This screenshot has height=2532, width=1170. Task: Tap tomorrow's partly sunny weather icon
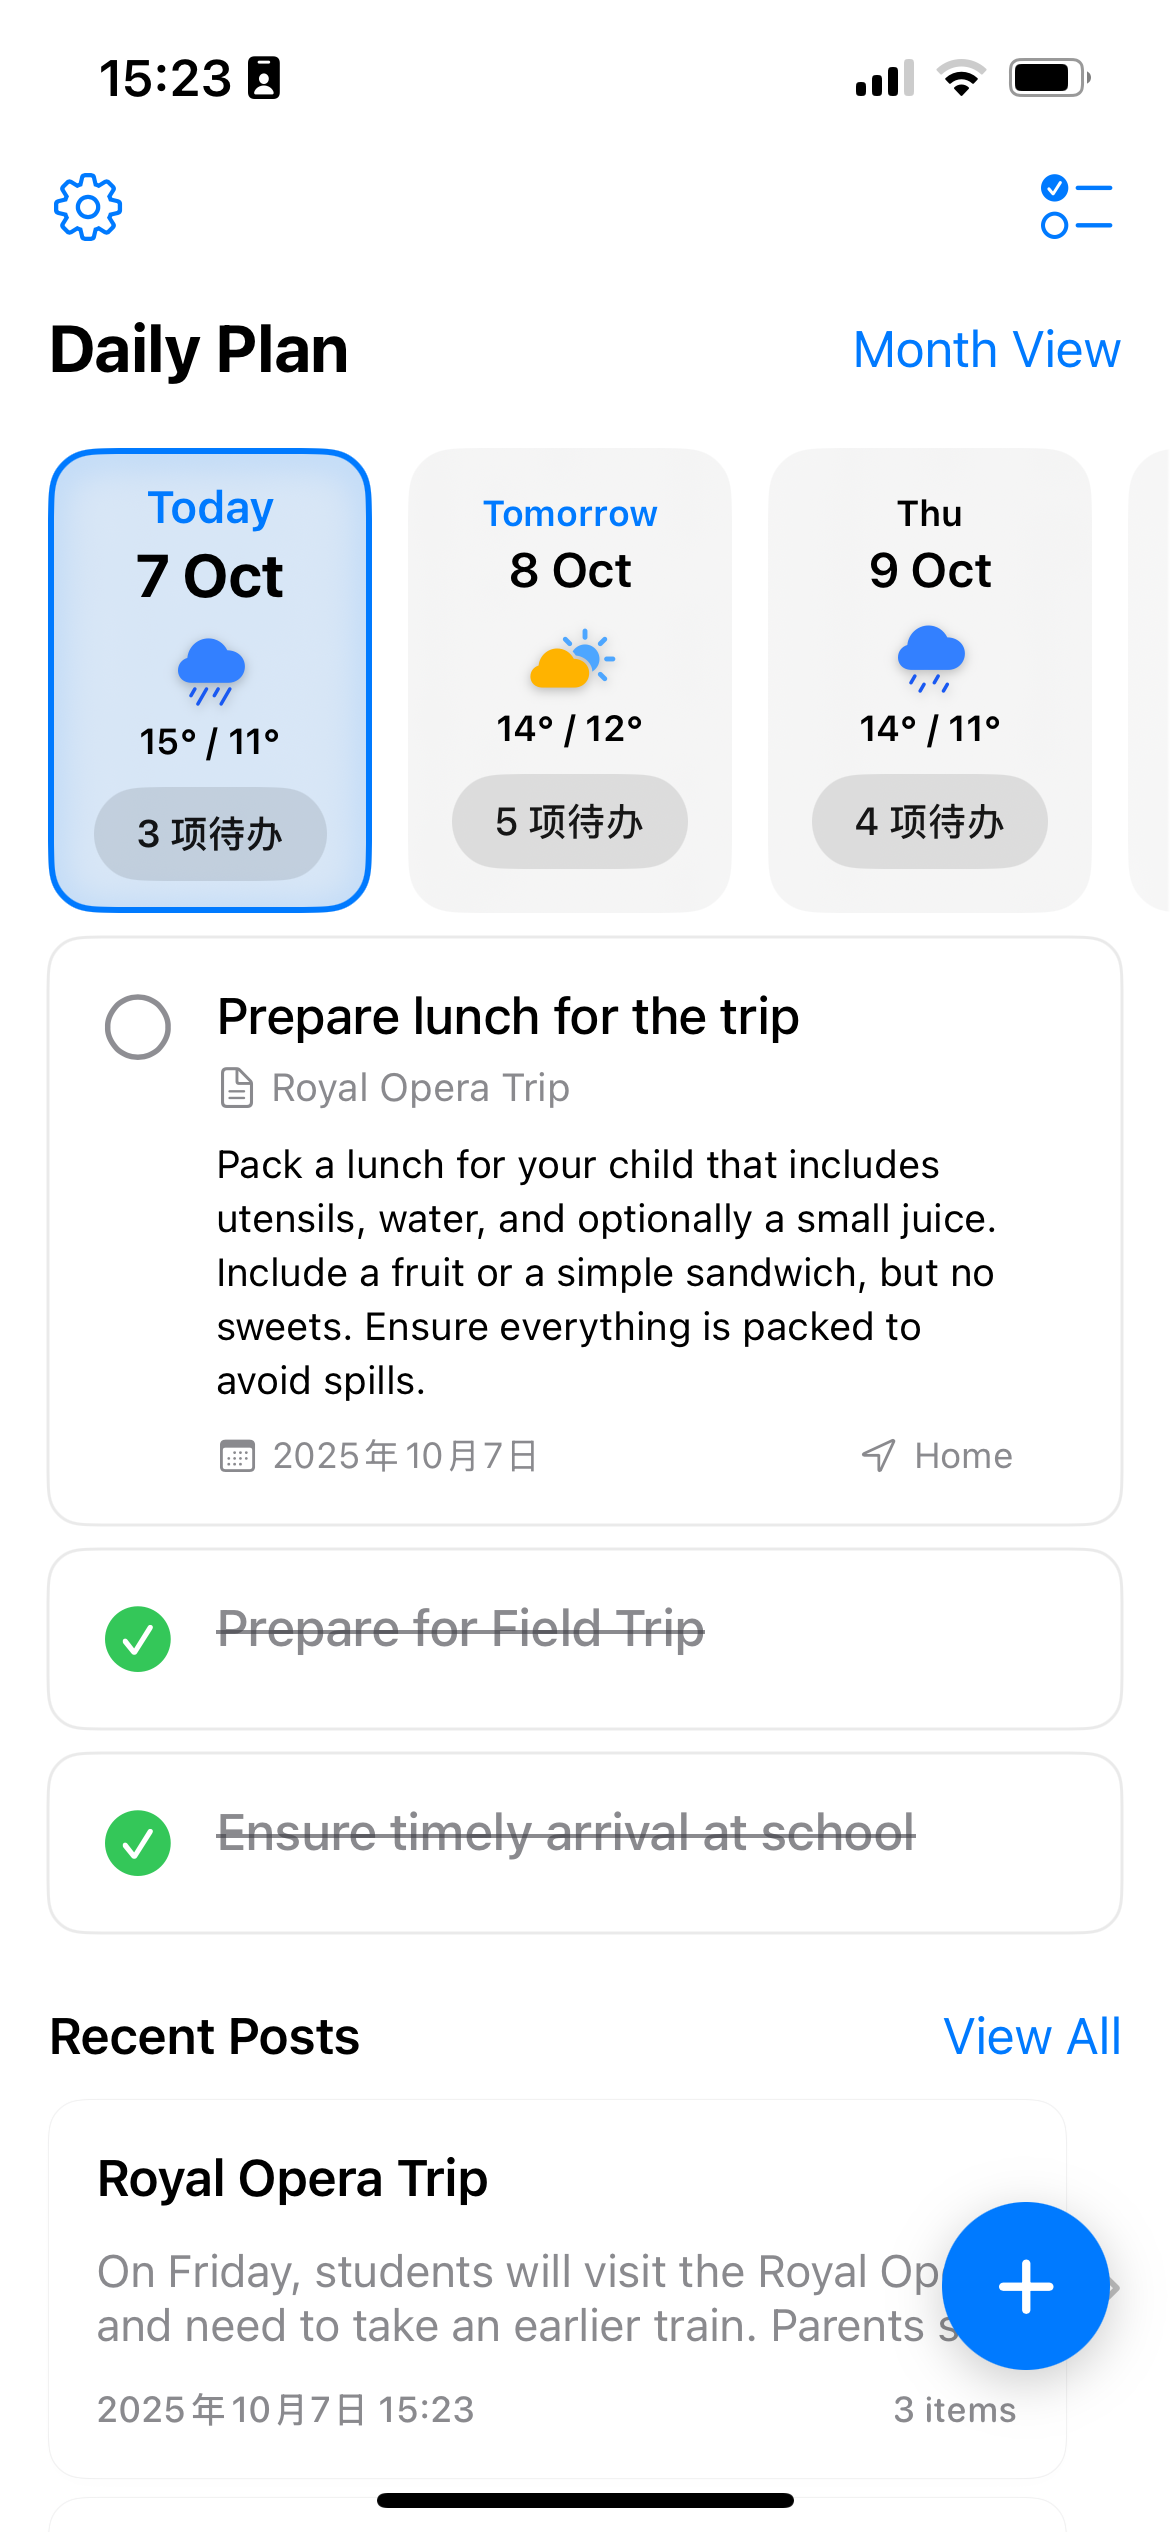point(571,659)
